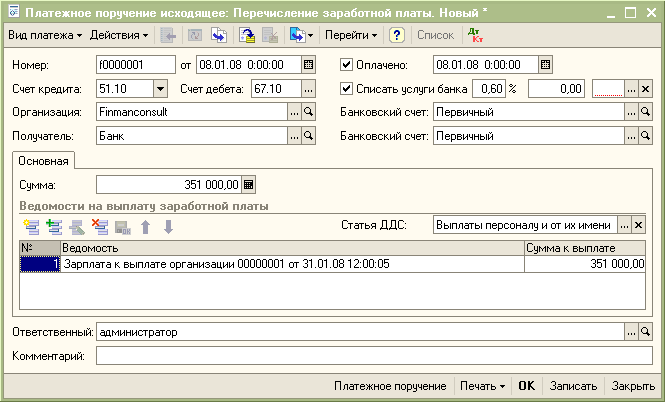Viewport: 665px width, 402px height.
Task: Click the post document icon with yellow stack
Action: point(247,36)
